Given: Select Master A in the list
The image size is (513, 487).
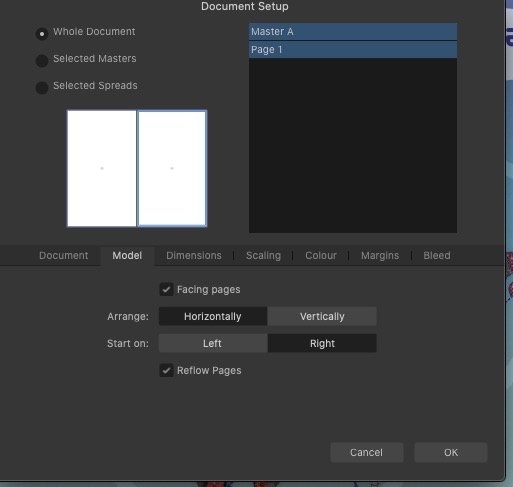Looking at the screenshot, I should tap(353, 32).
